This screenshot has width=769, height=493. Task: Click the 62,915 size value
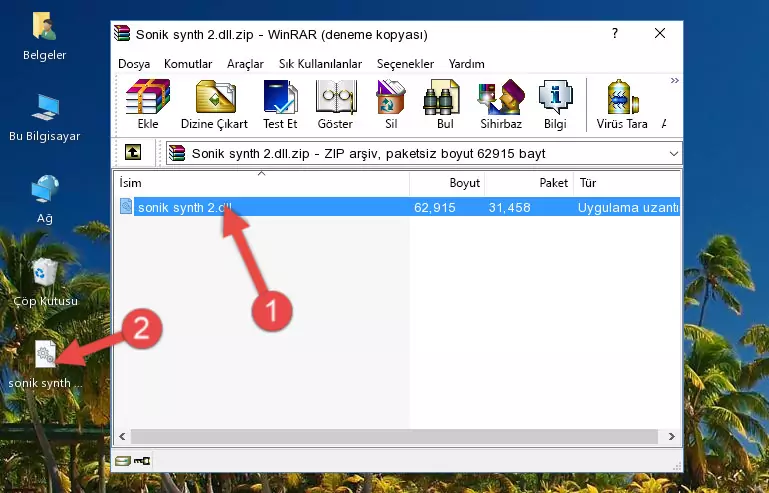point(435,208)
